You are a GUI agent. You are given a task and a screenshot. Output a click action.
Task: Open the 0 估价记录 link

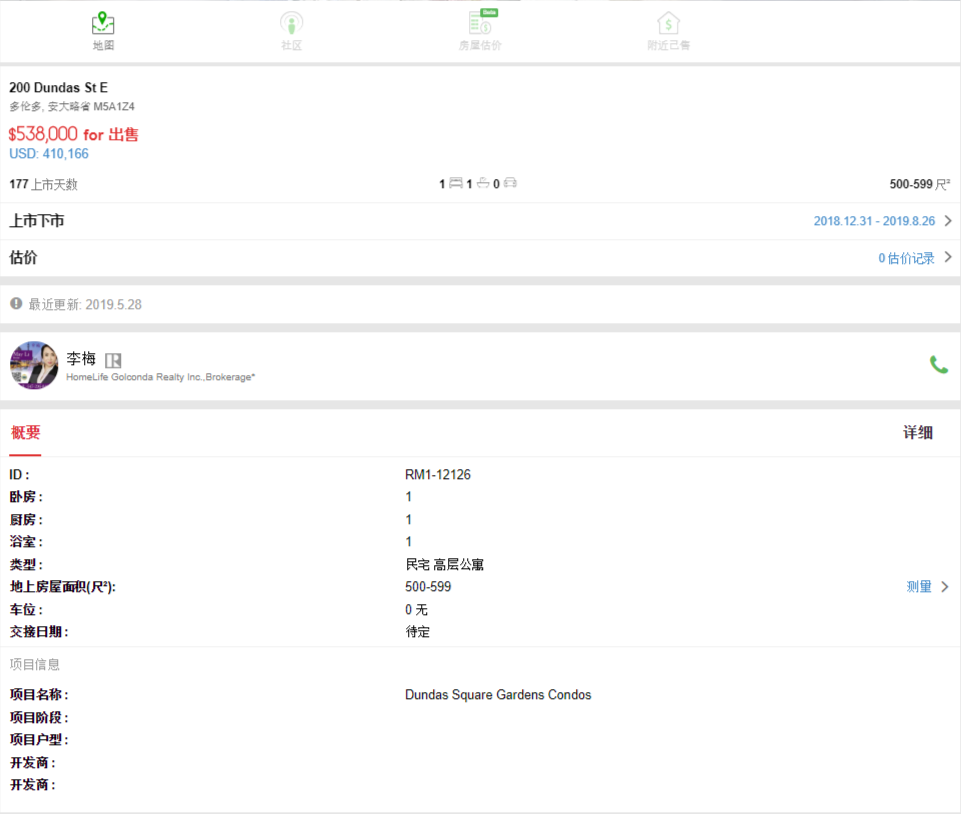coord(906,258)
